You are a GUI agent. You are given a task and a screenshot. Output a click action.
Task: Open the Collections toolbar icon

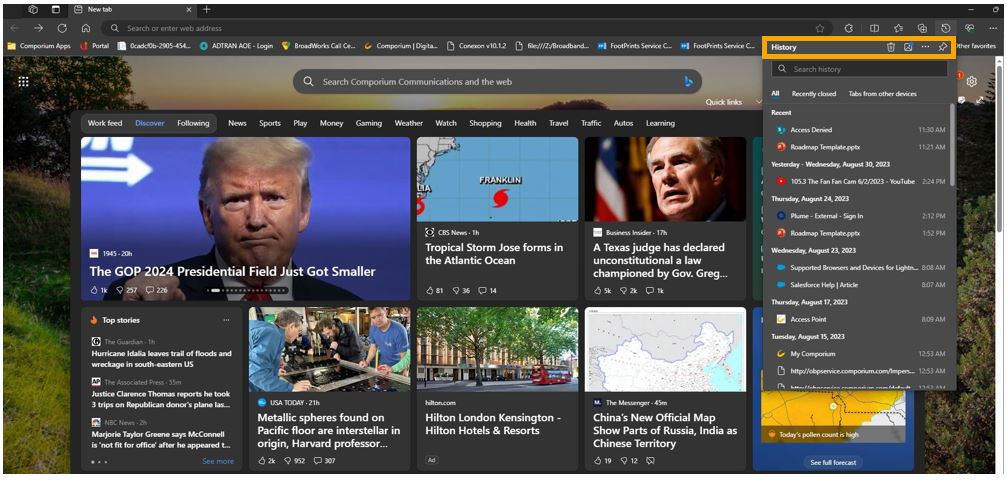click(922, 28)
